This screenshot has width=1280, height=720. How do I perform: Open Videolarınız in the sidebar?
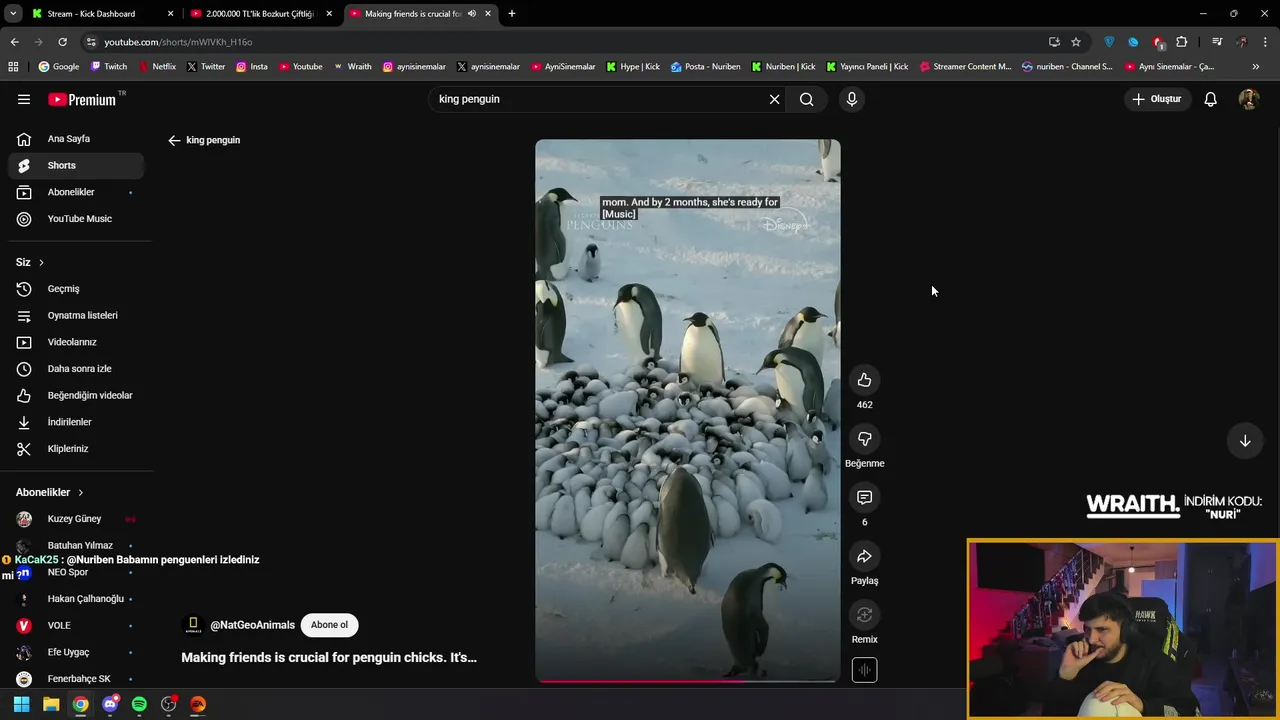click(75, 342)
